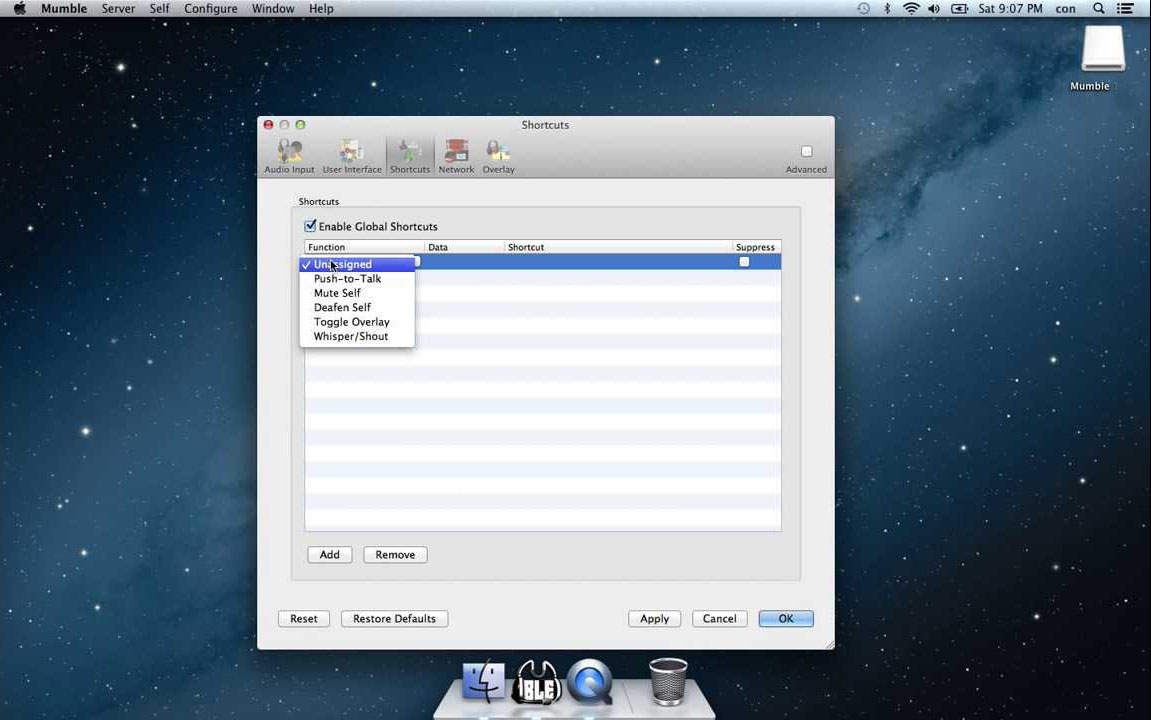Tick the Suppress checkbox in first row
The height and width of the screenshot is (720, 1151).
click(744, 262)
